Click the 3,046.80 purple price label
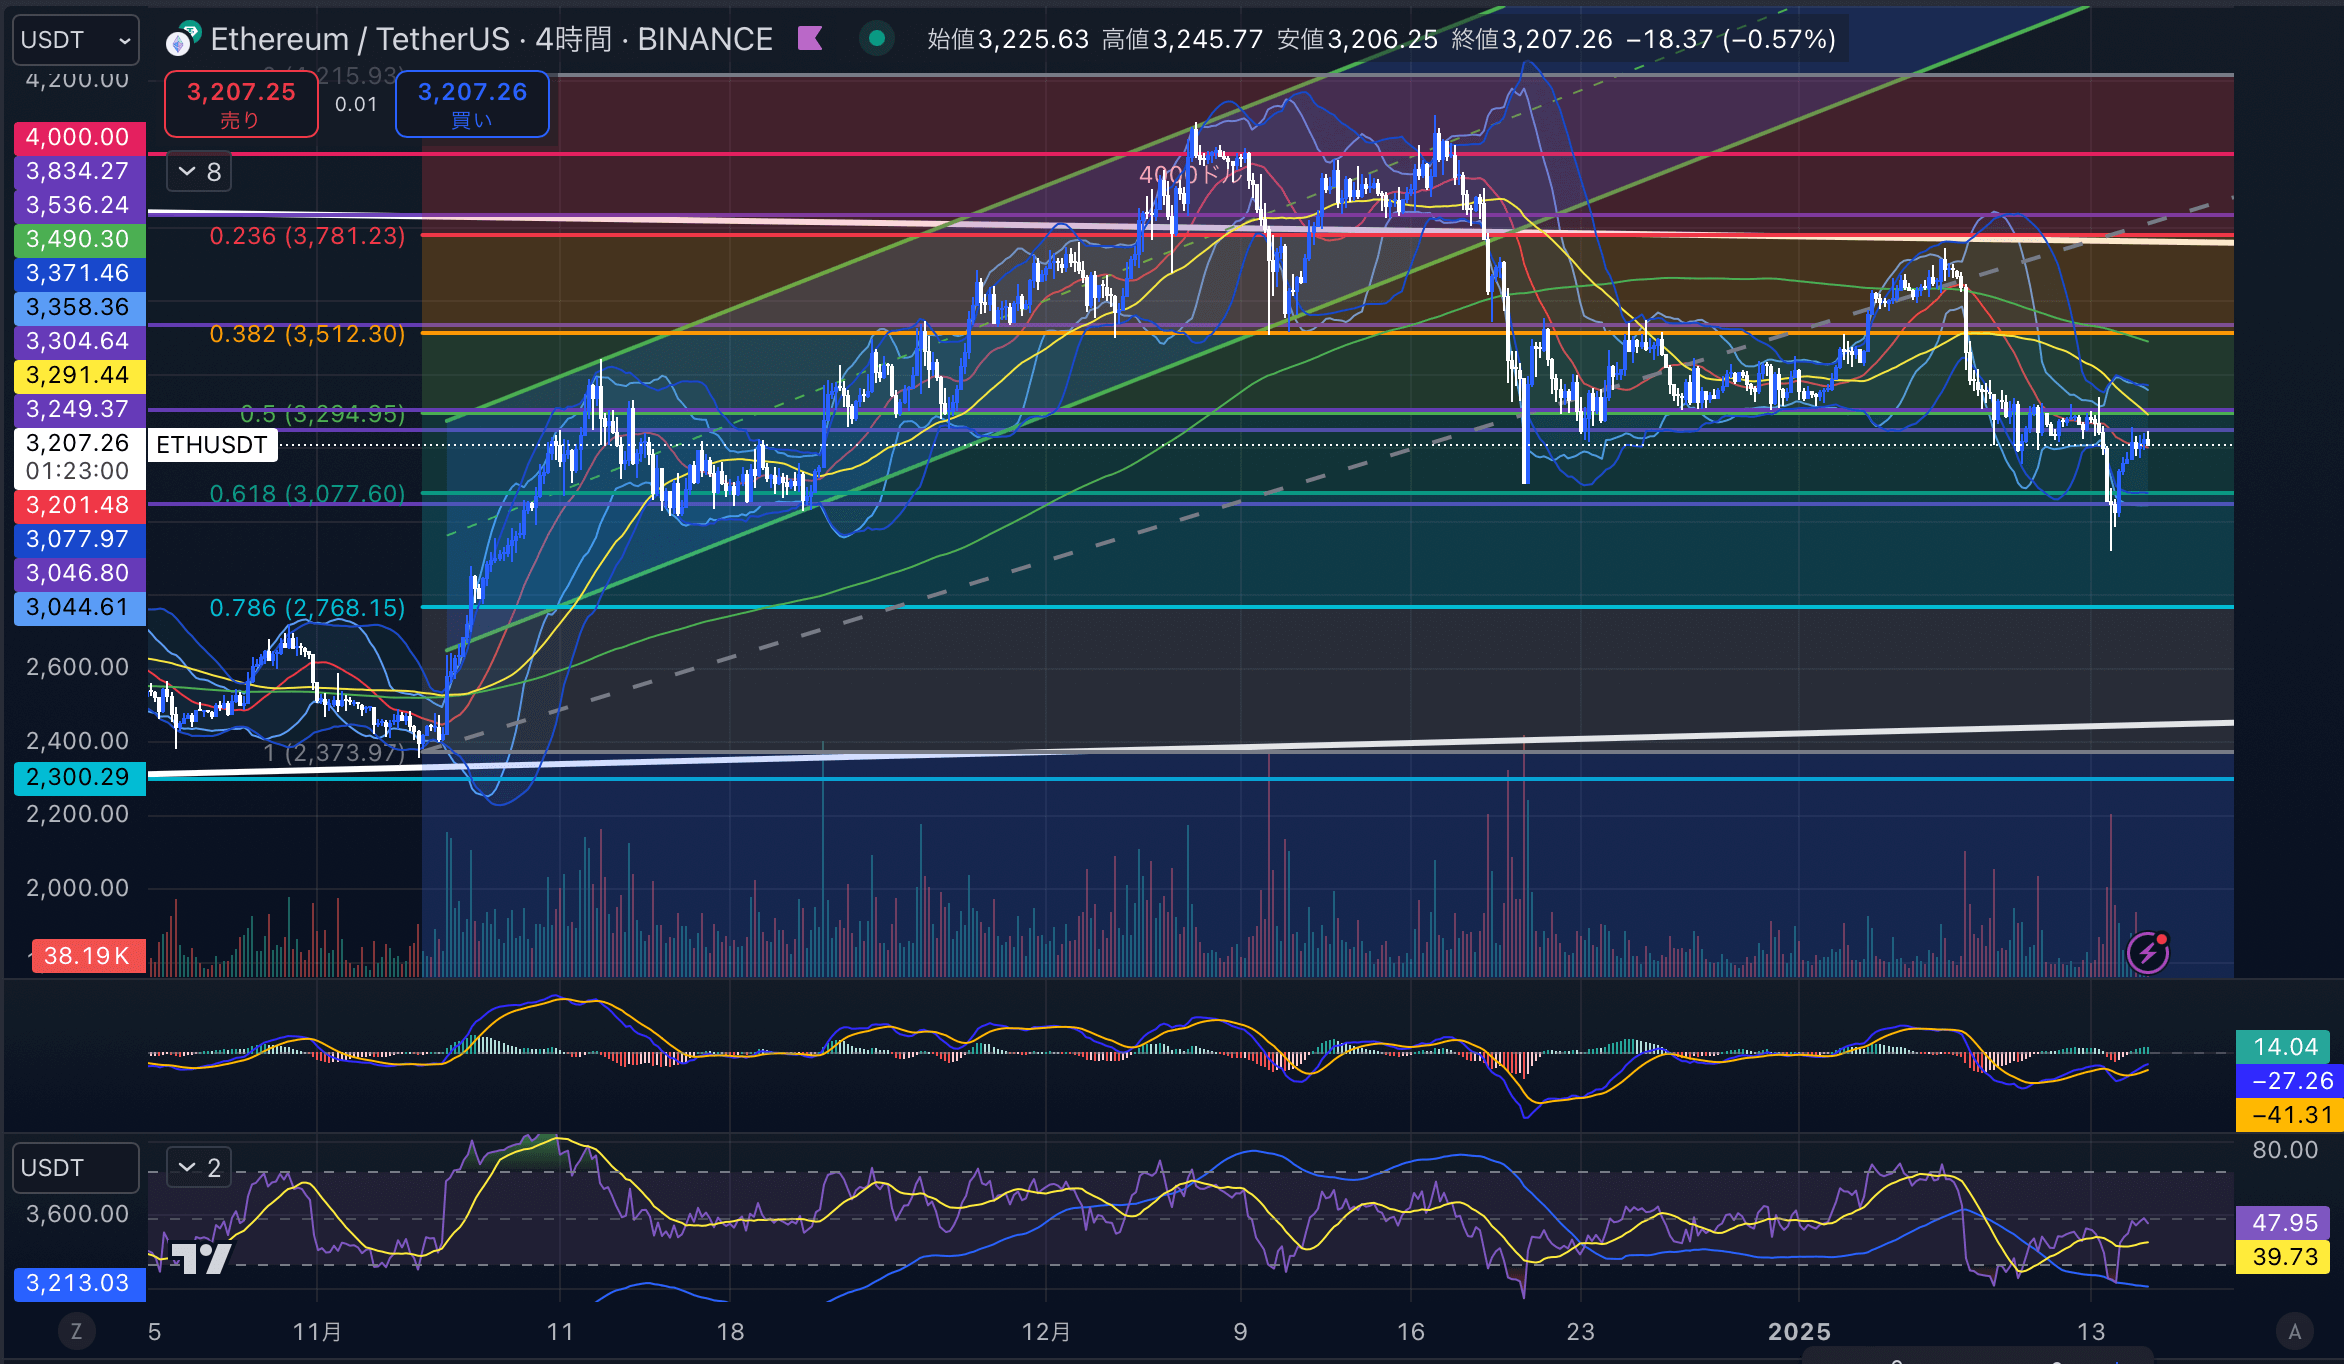Image resolution: width=2344 pixels, height=1364 pixels. pos(79,573)
